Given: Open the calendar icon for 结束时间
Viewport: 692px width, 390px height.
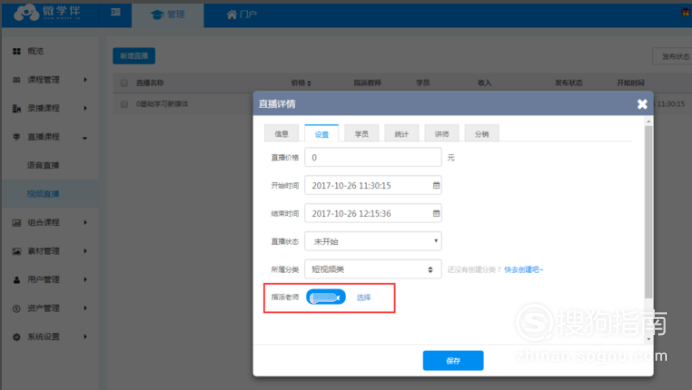Looking at the screenshot, I should pos(436,214).
